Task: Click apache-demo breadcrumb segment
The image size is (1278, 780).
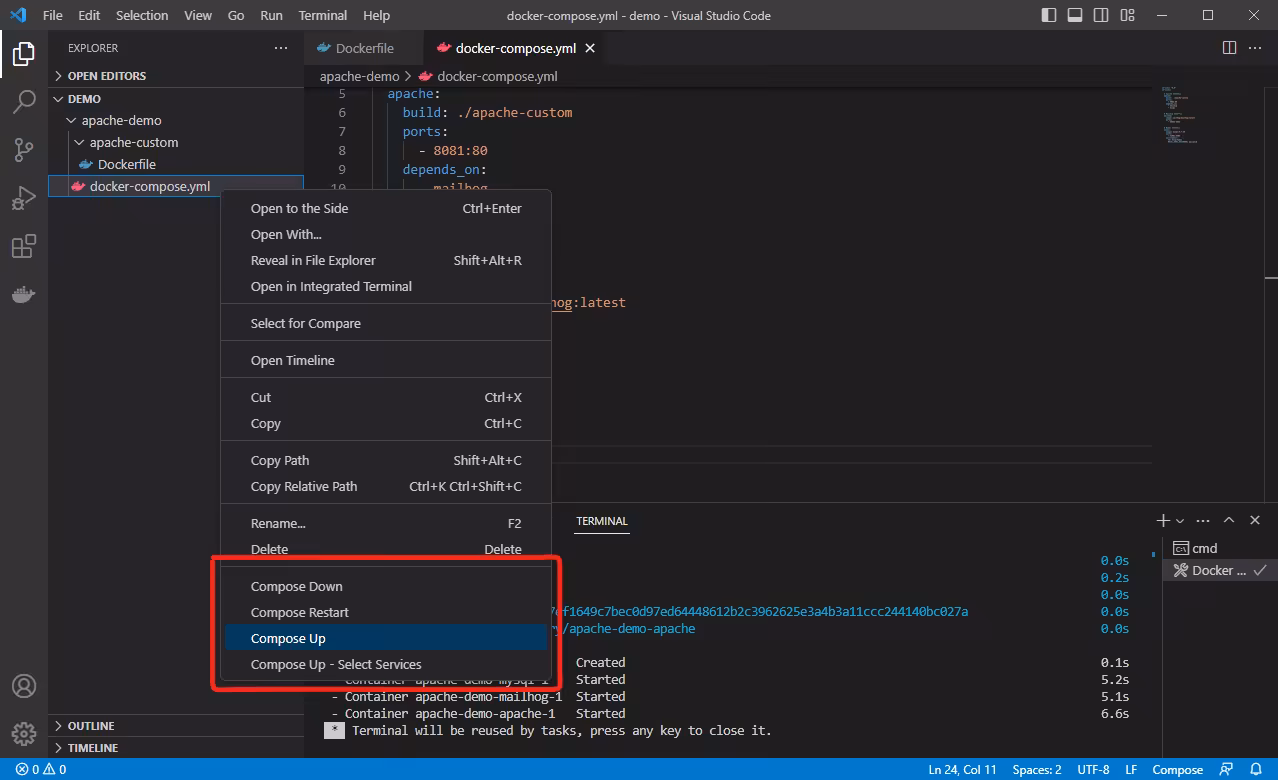Action: [x=359, y=76]
